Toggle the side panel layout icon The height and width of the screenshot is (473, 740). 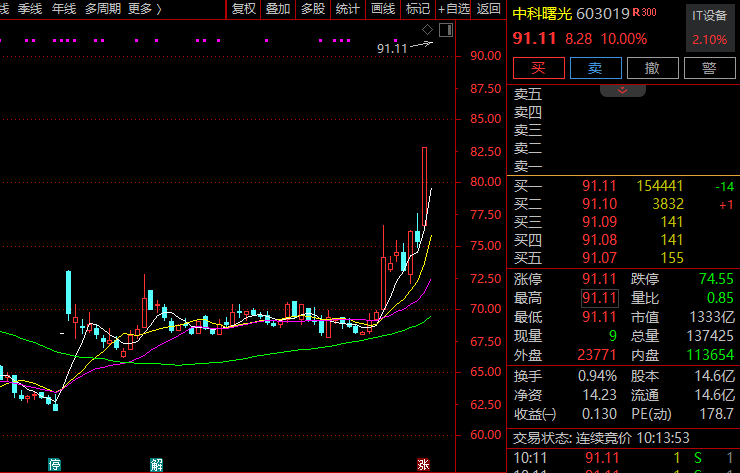pos(446,30)
